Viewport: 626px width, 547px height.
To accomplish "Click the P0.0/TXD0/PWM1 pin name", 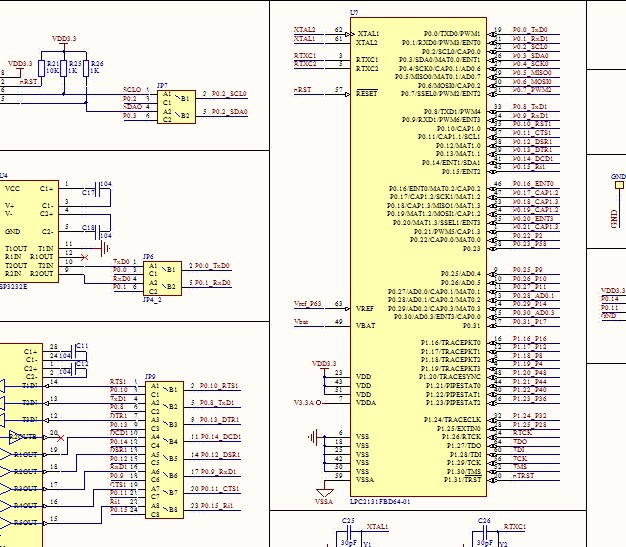I will (452, 34).
